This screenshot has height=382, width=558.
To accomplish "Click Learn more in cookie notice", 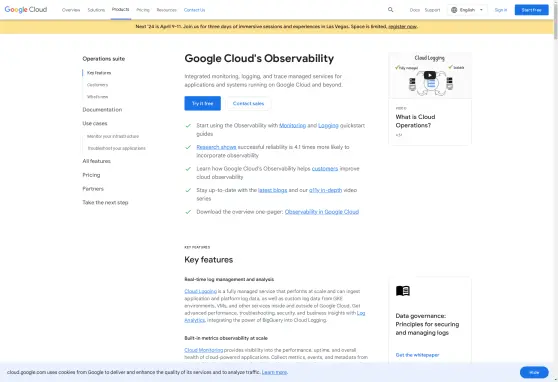I will pyautogui.click(x=274, y=372).
